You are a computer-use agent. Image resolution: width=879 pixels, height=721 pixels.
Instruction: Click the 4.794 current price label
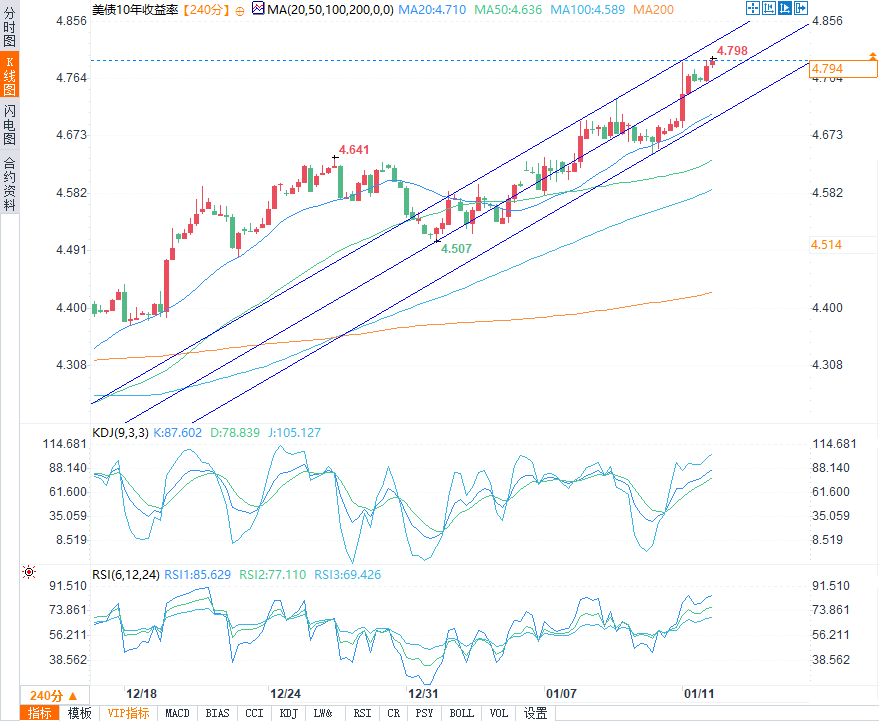[827, 68]
